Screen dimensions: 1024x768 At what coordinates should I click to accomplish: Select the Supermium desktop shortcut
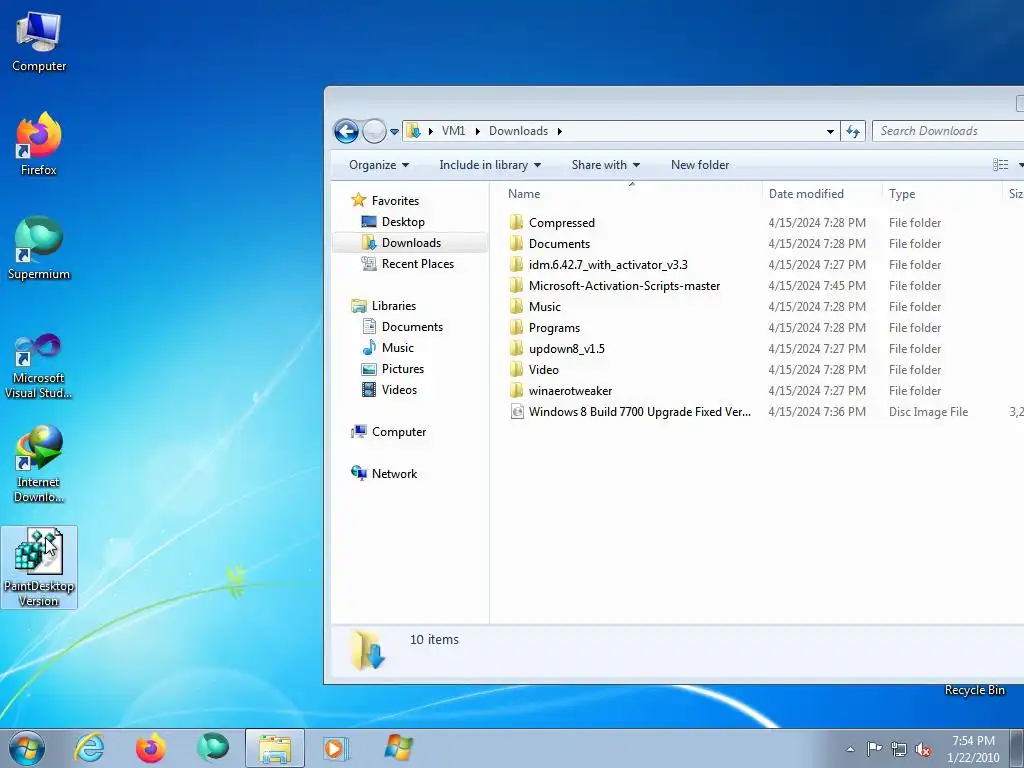click(x=39, y=249)
